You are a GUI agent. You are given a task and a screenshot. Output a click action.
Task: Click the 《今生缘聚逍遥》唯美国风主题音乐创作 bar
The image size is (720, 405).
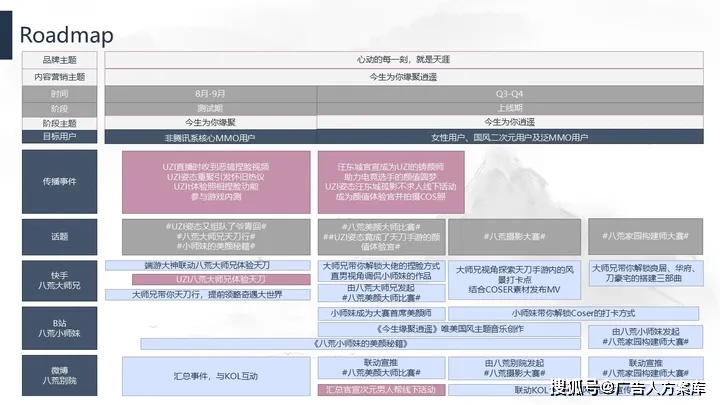tap(449, 329)
